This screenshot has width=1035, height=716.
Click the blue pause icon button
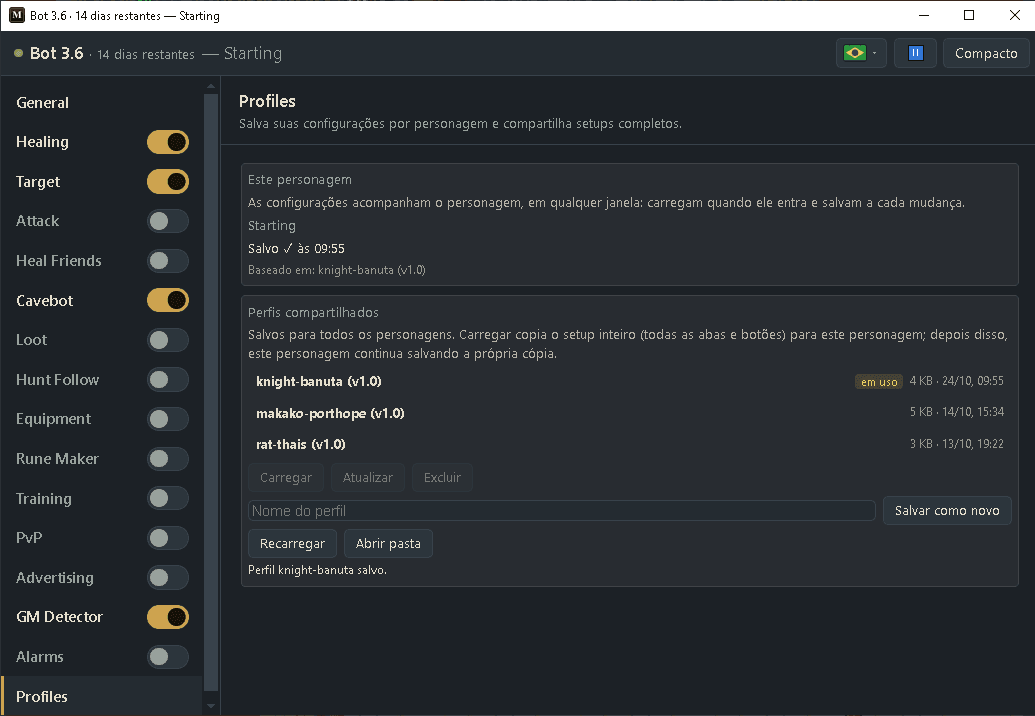915,53
